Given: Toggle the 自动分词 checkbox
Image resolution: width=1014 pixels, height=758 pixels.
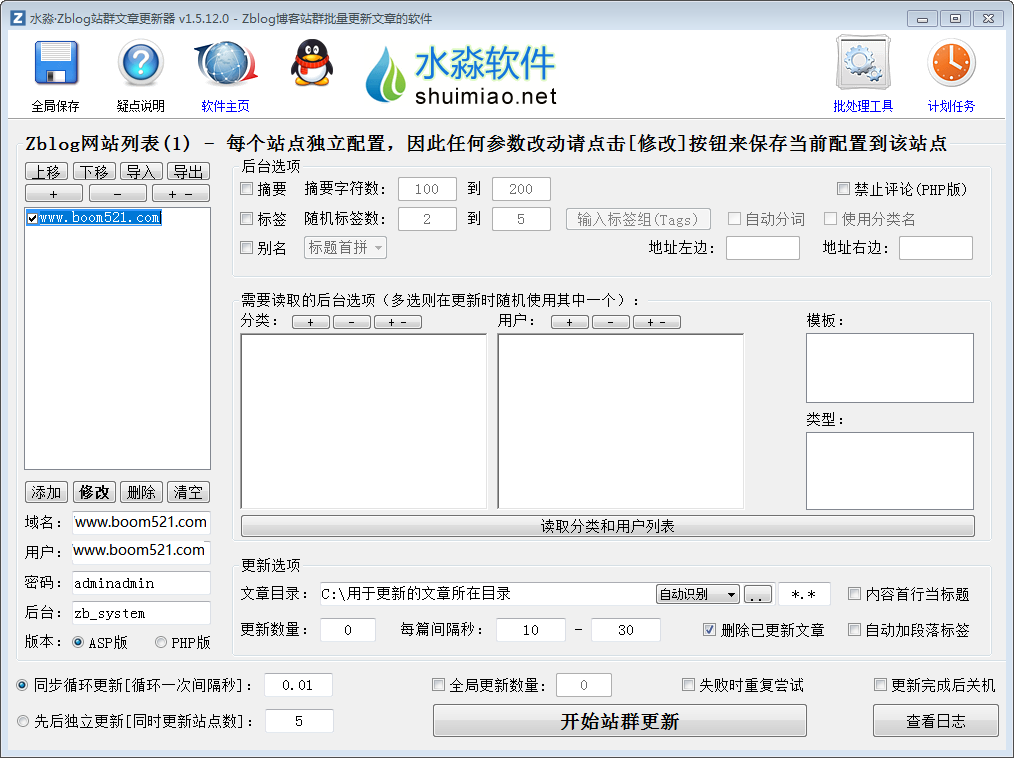Looking at the screenshot, I should pyautogui.click(x=734, y=219).
